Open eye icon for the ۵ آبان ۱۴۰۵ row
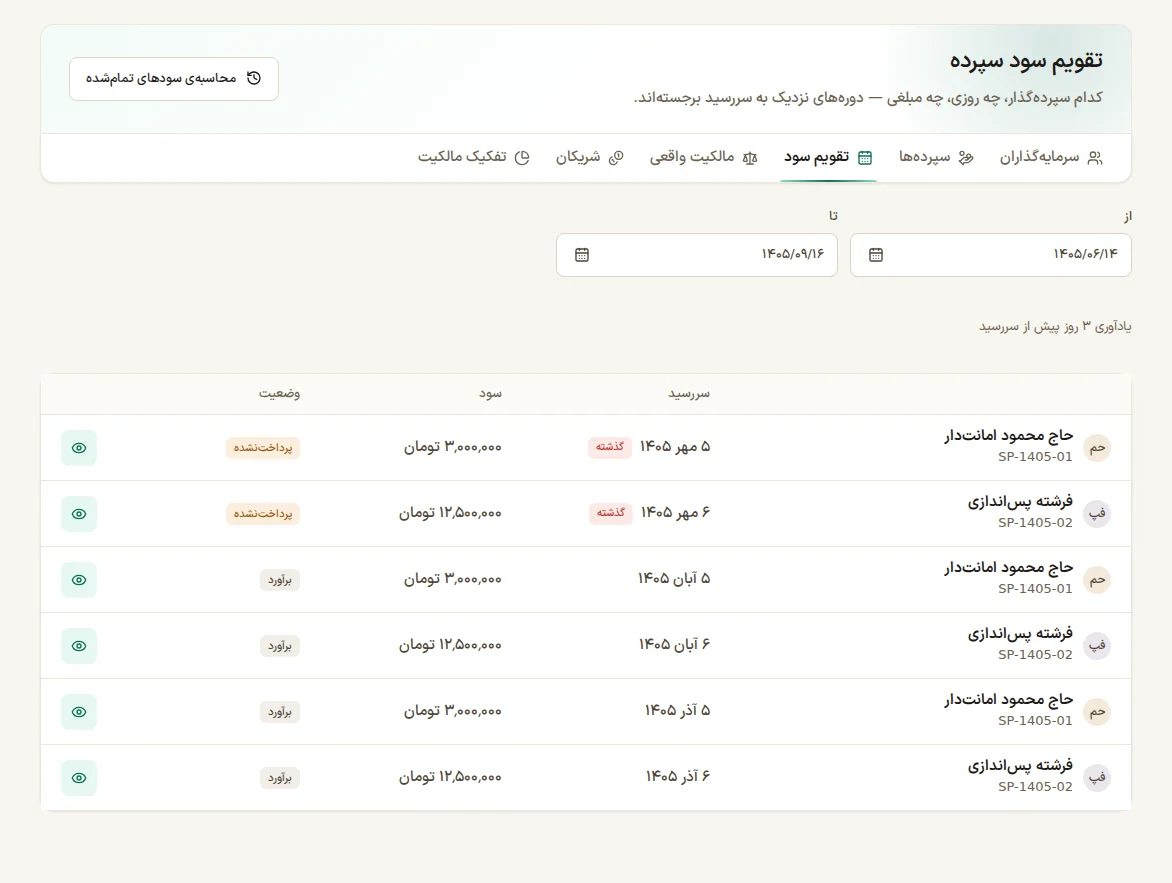 click(79, 579)
